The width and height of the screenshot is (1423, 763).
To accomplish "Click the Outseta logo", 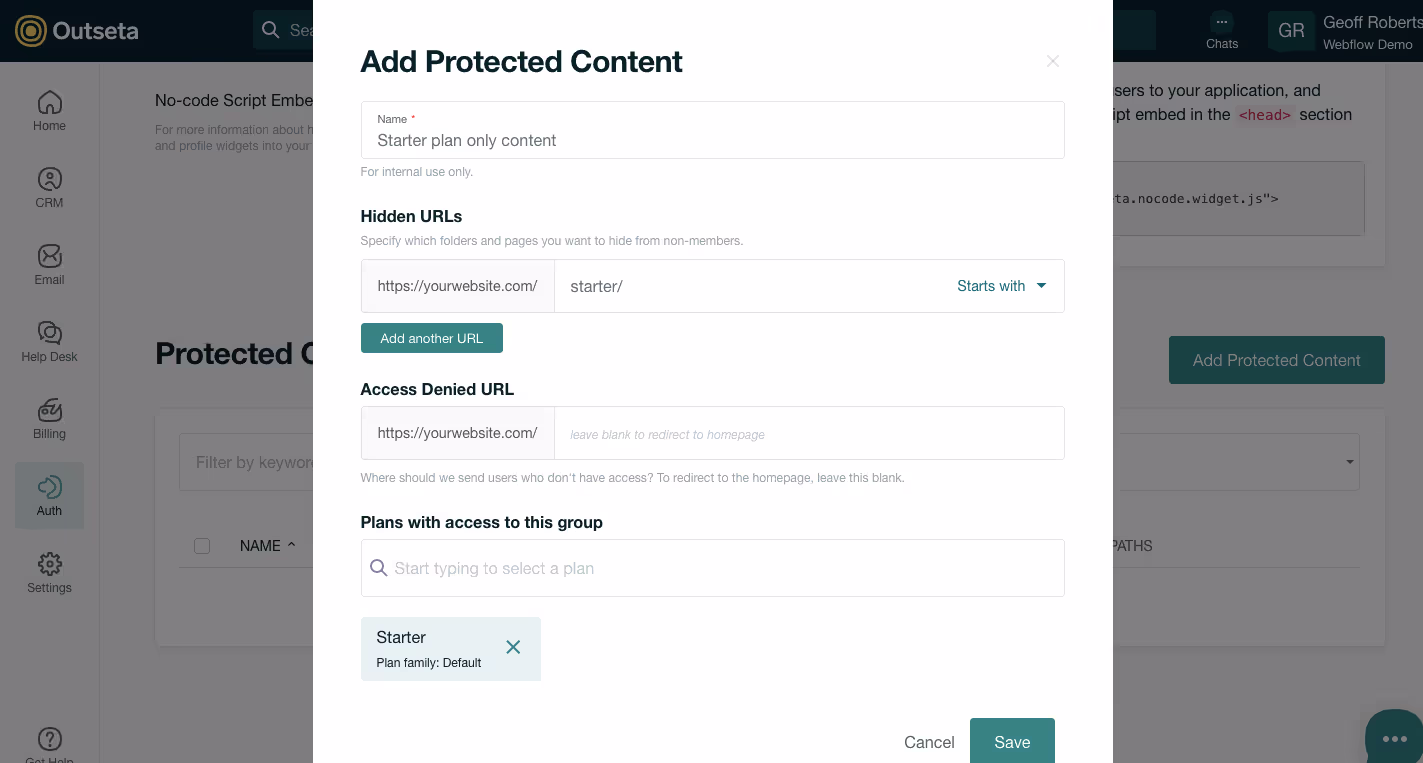I will point(77,31).
